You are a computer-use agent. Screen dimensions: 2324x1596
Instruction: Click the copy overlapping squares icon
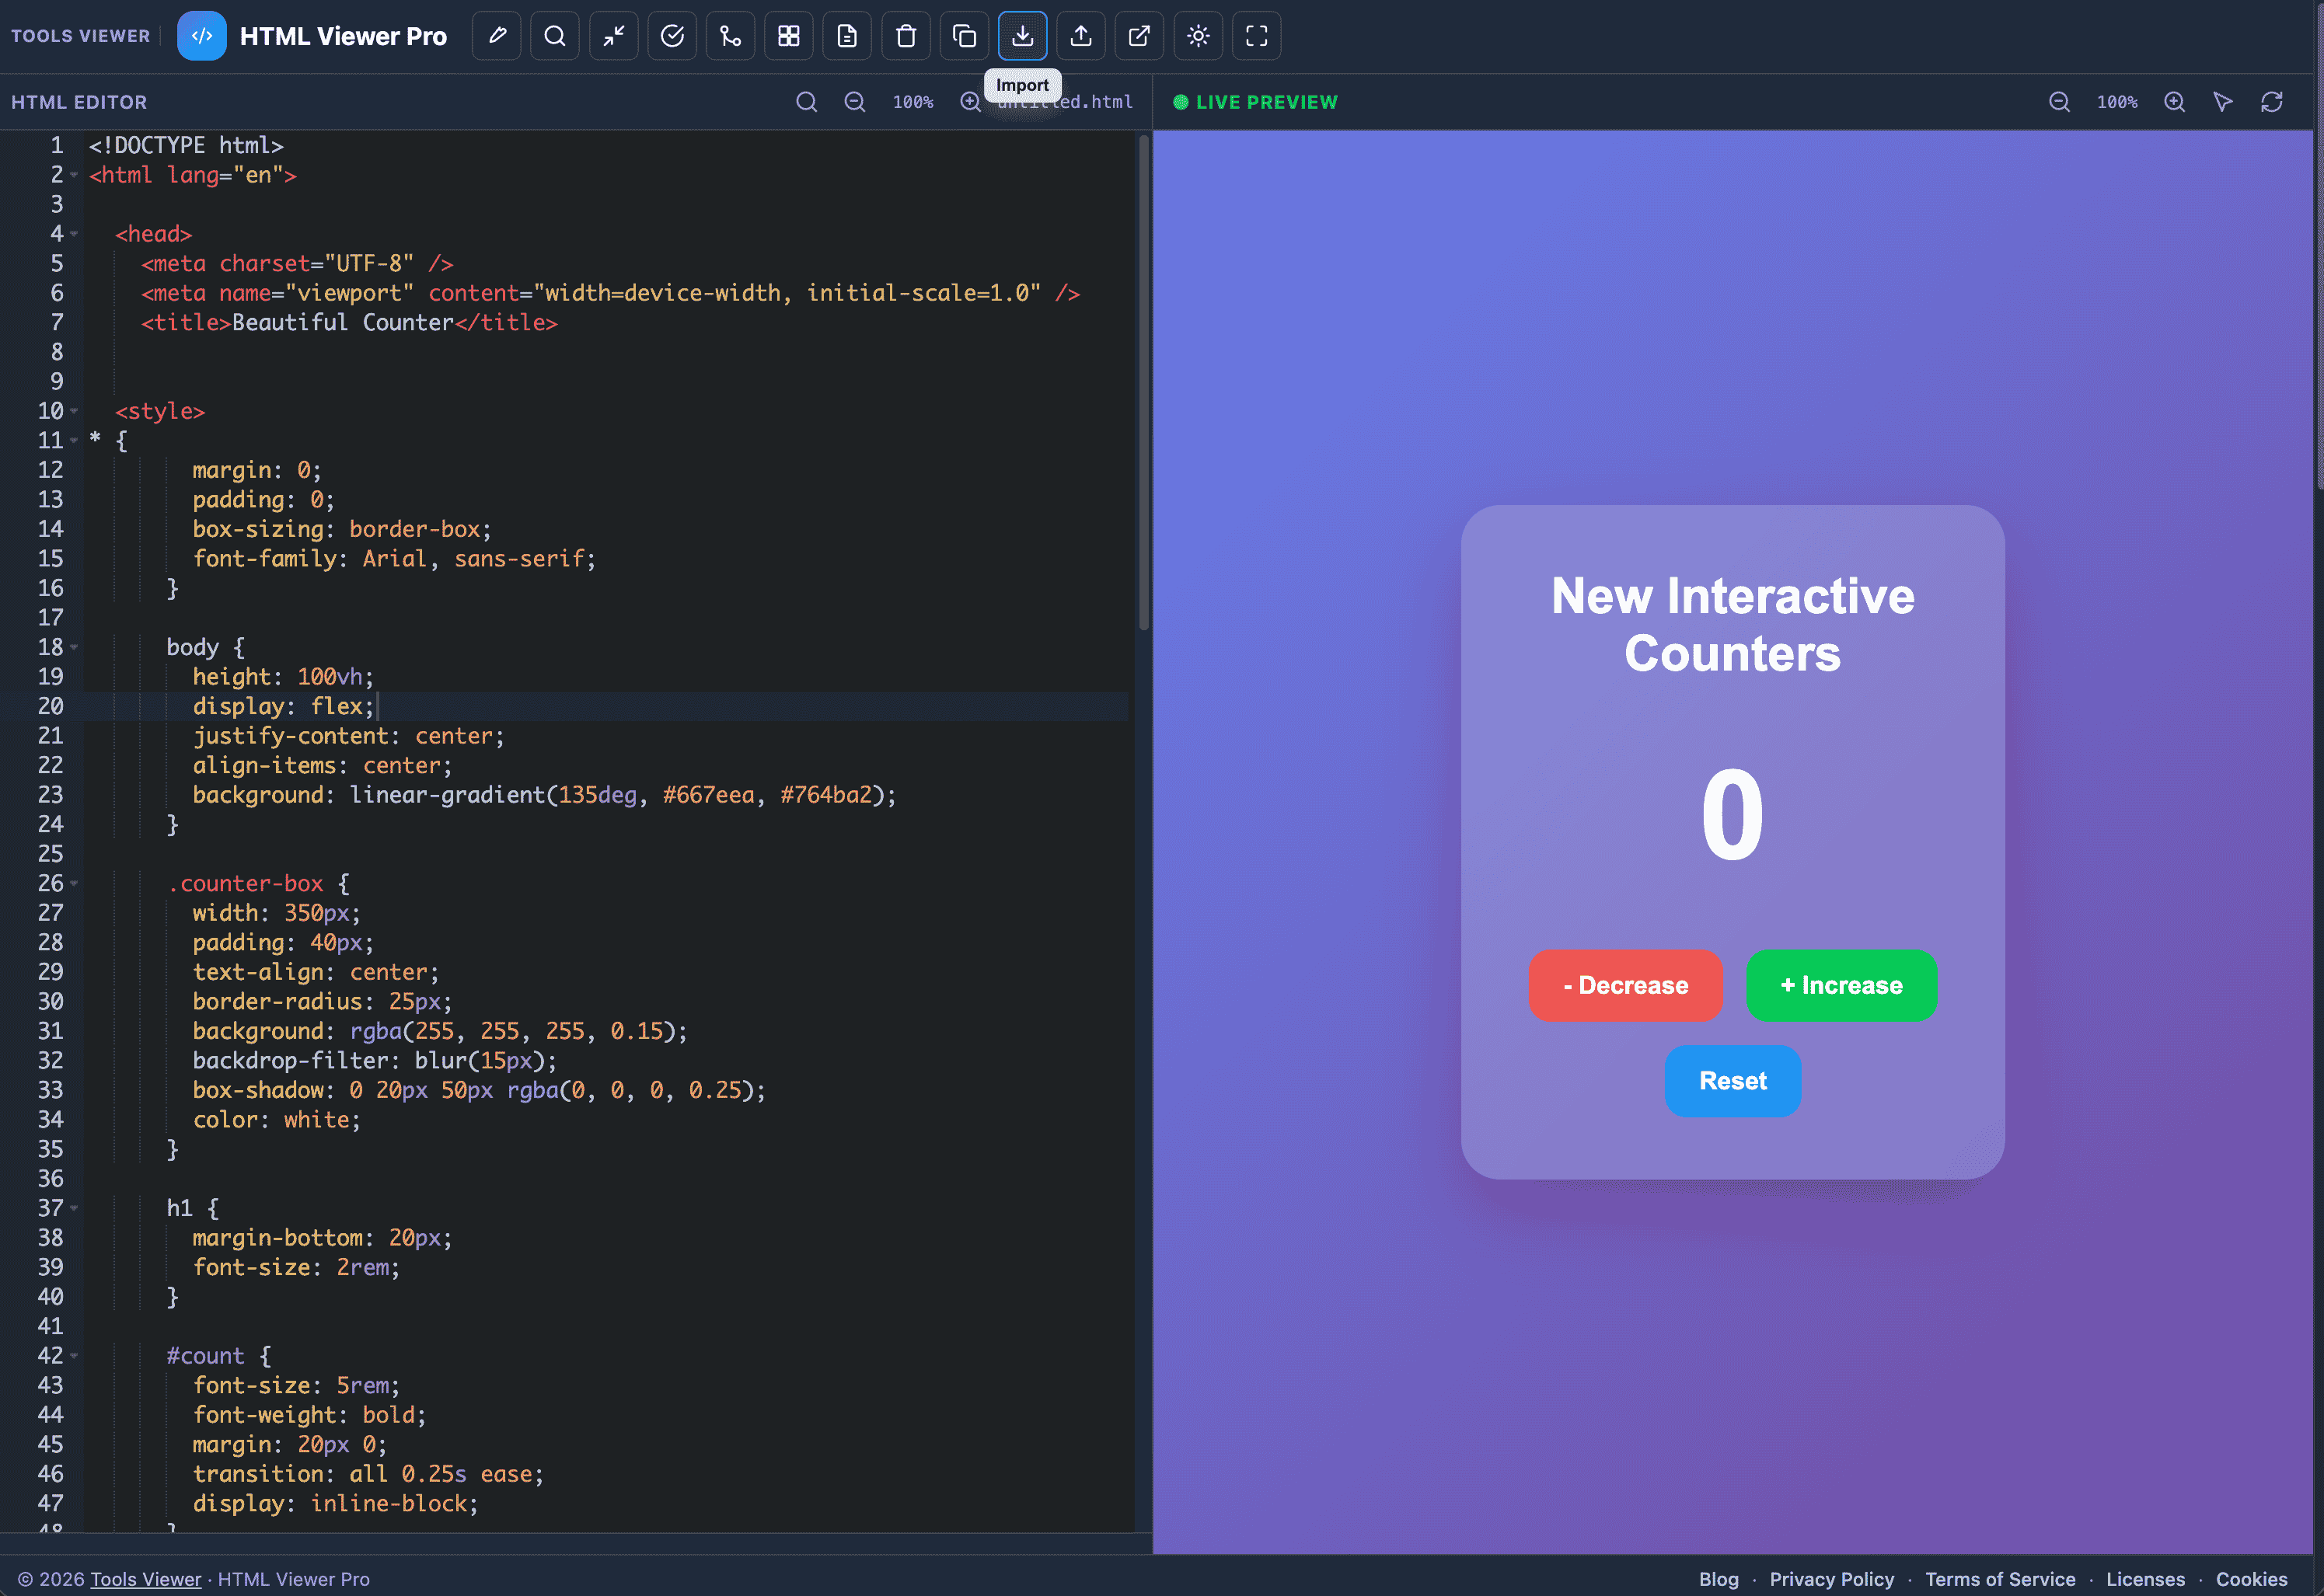[964, 36]
